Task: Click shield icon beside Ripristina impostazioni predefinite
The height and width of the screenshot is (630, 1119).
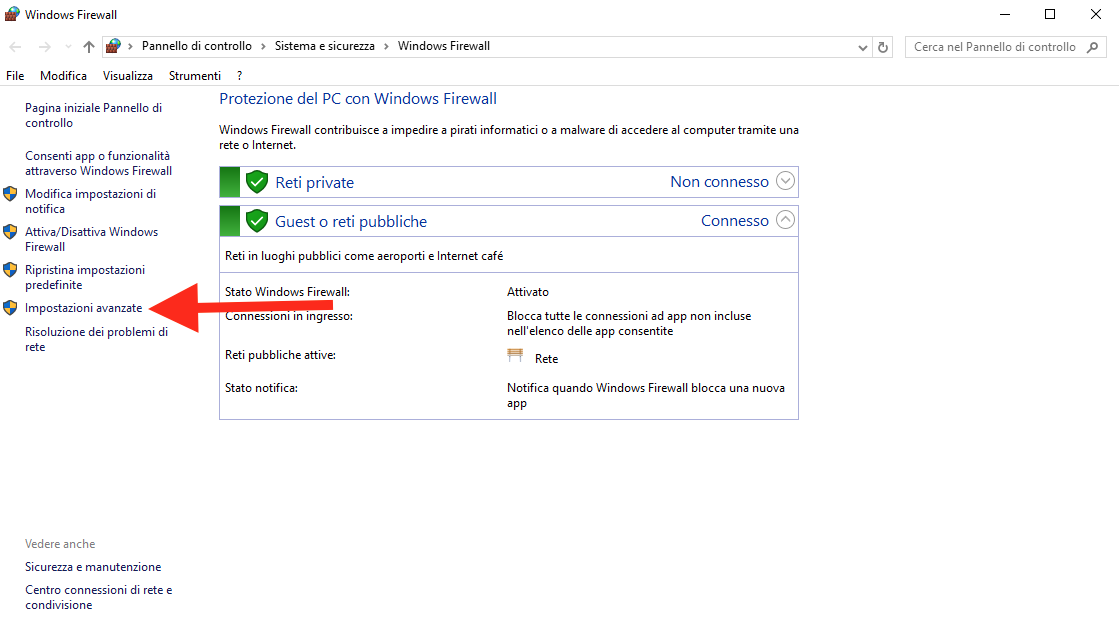Action: click(x=10, y=270)
